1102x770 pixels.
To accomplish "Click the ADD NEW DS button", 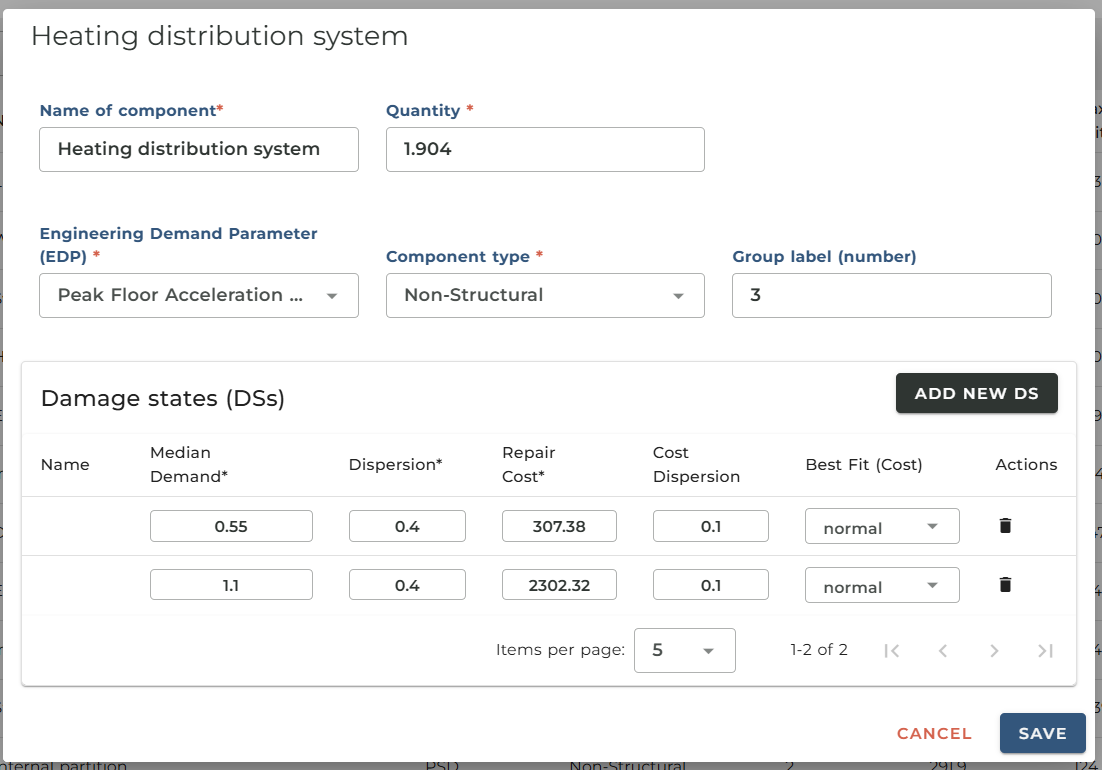I will coord(976,393).
